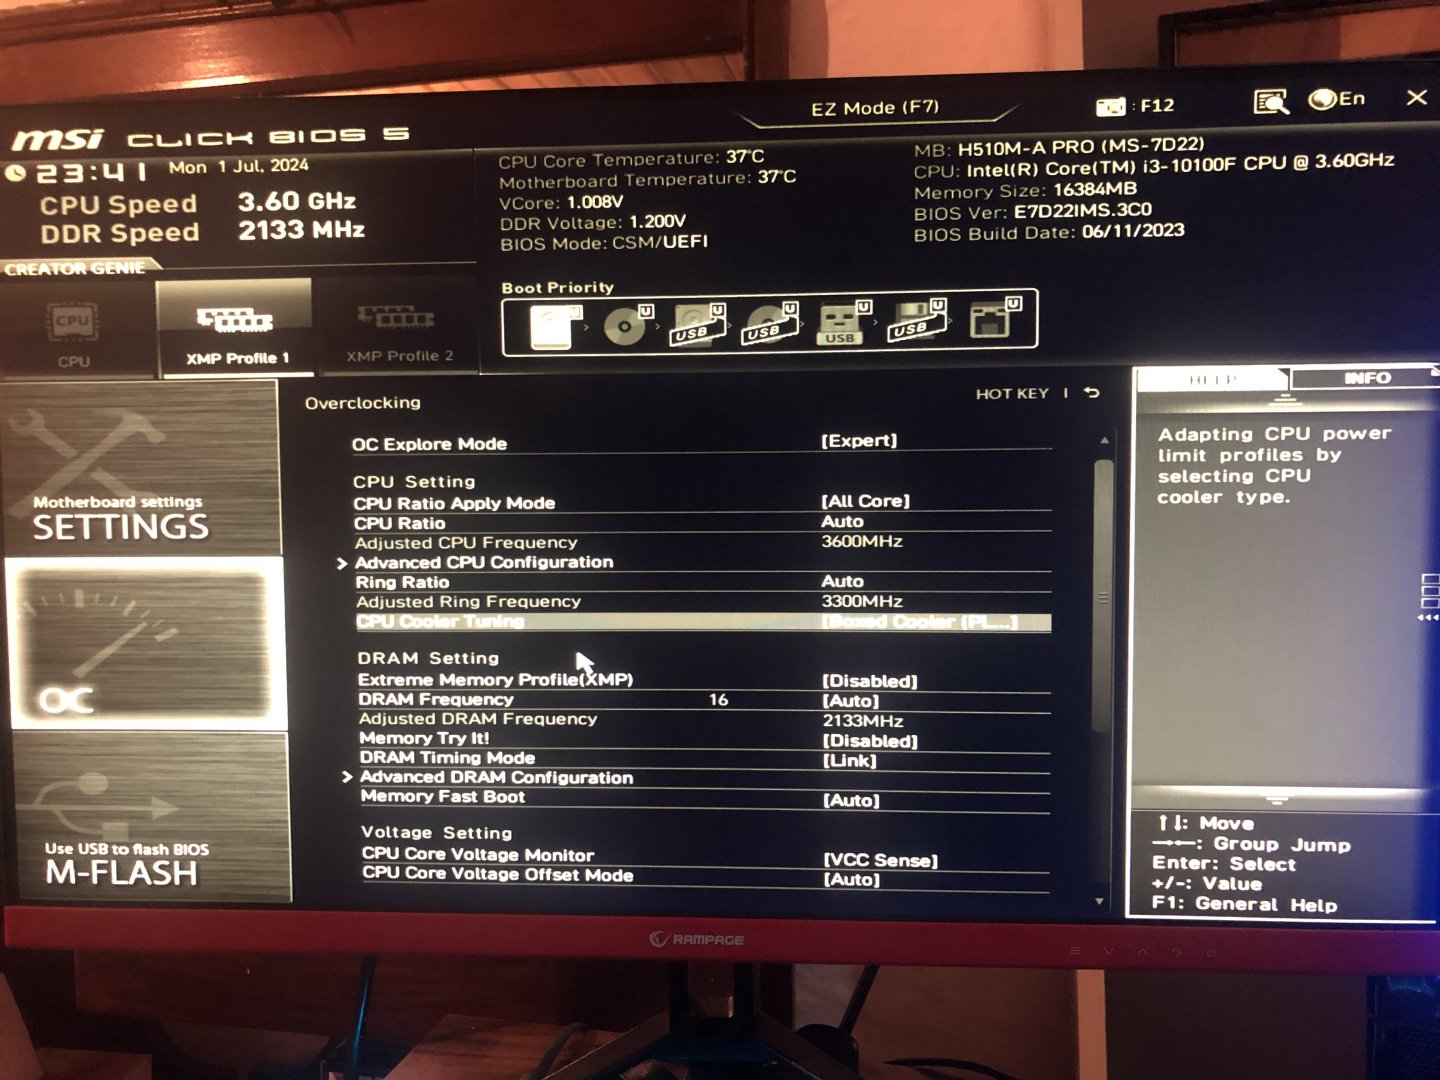
Task: Click the MSI Click BIOS 5 logo
Action: (210, 138)
